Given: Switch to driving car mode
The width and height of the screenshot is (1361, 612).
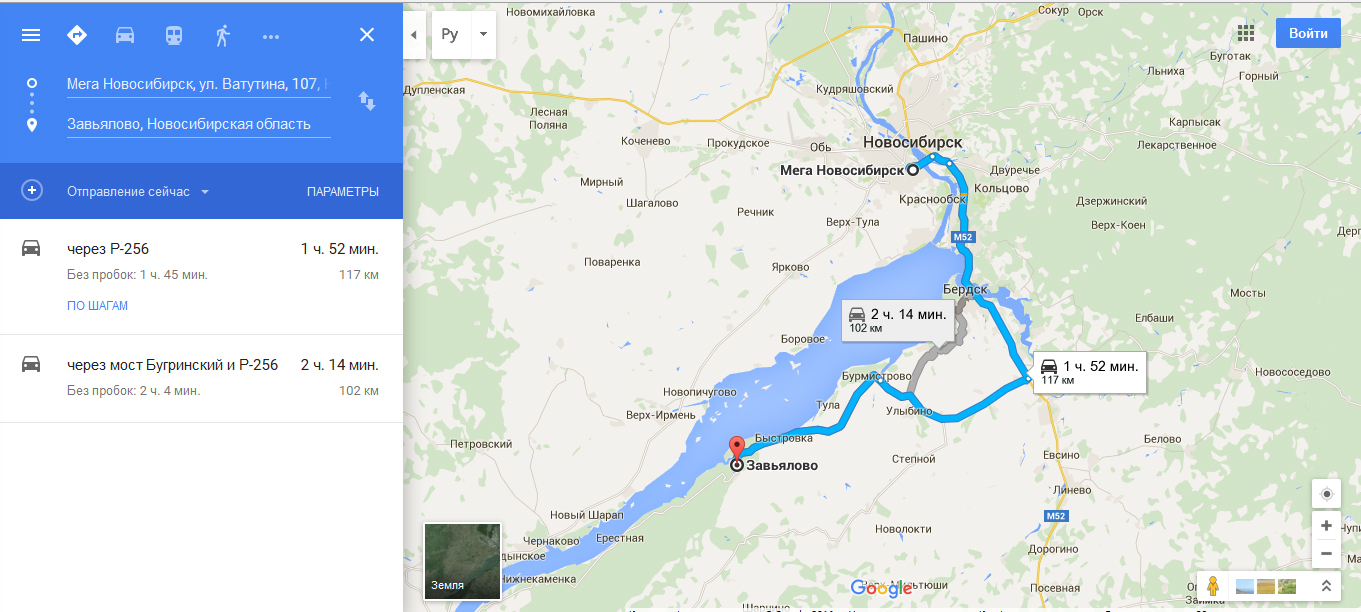Looking at the screenshot, I should 125,35.
